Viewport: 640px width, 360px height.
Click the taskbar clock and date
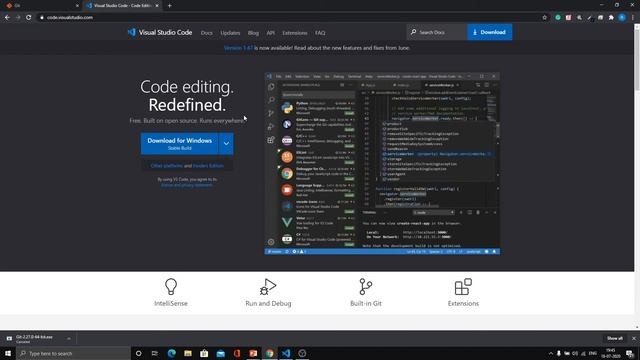click(x=611, y=353)
